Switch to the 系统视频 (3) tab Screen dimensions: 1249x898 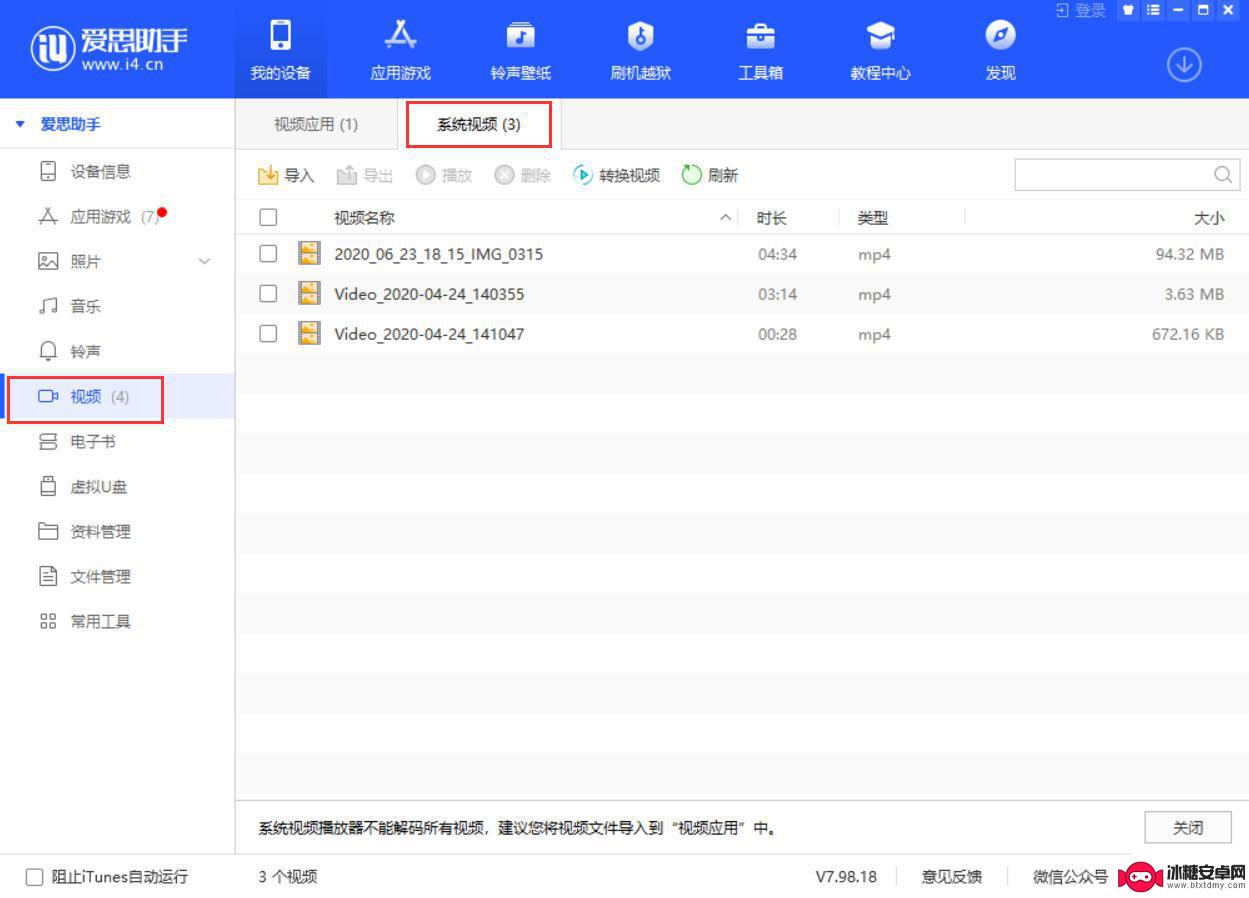pyautogui.click(x=479, y=125)
